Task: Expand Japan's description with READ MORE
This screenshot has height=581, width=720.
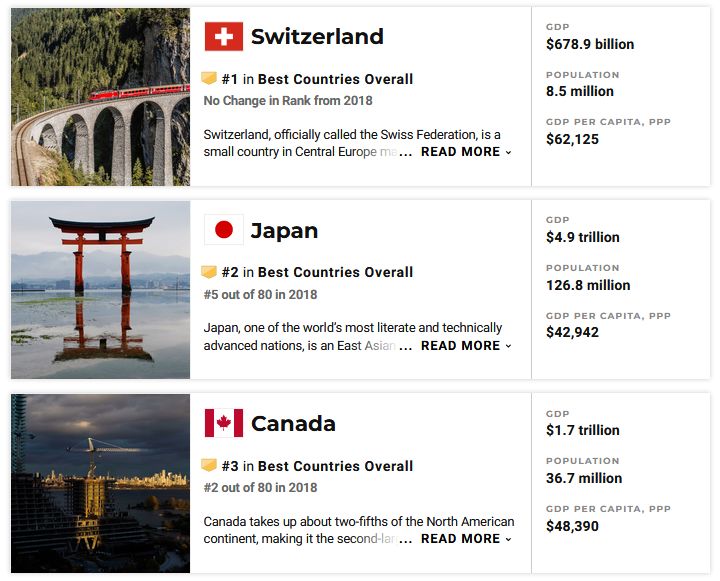Action: point(466,346)
